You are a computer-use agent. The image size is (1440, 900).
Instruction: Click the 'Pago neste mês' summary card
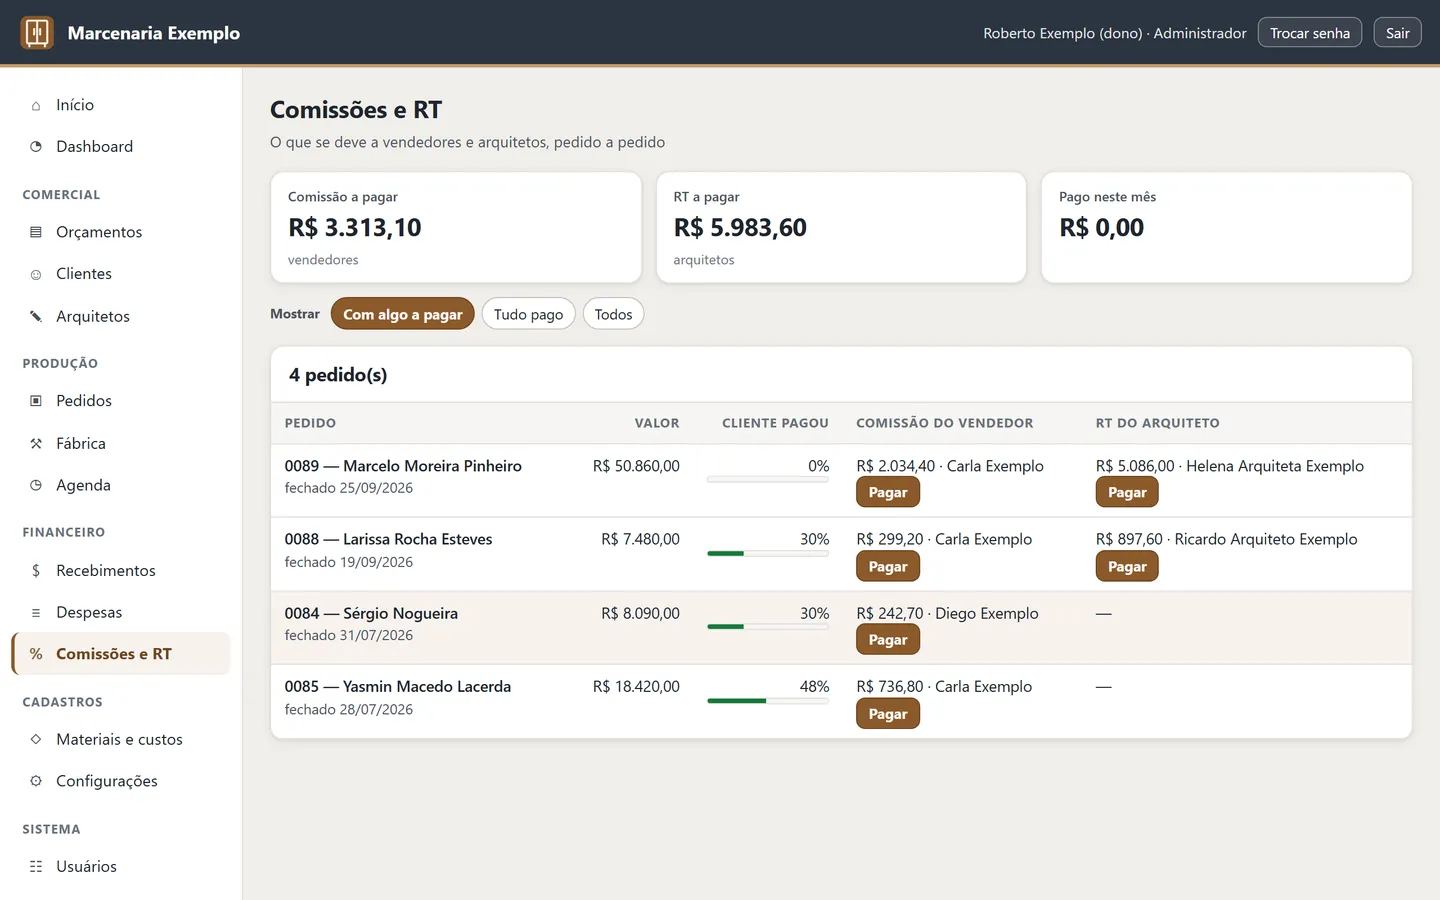1226,228
